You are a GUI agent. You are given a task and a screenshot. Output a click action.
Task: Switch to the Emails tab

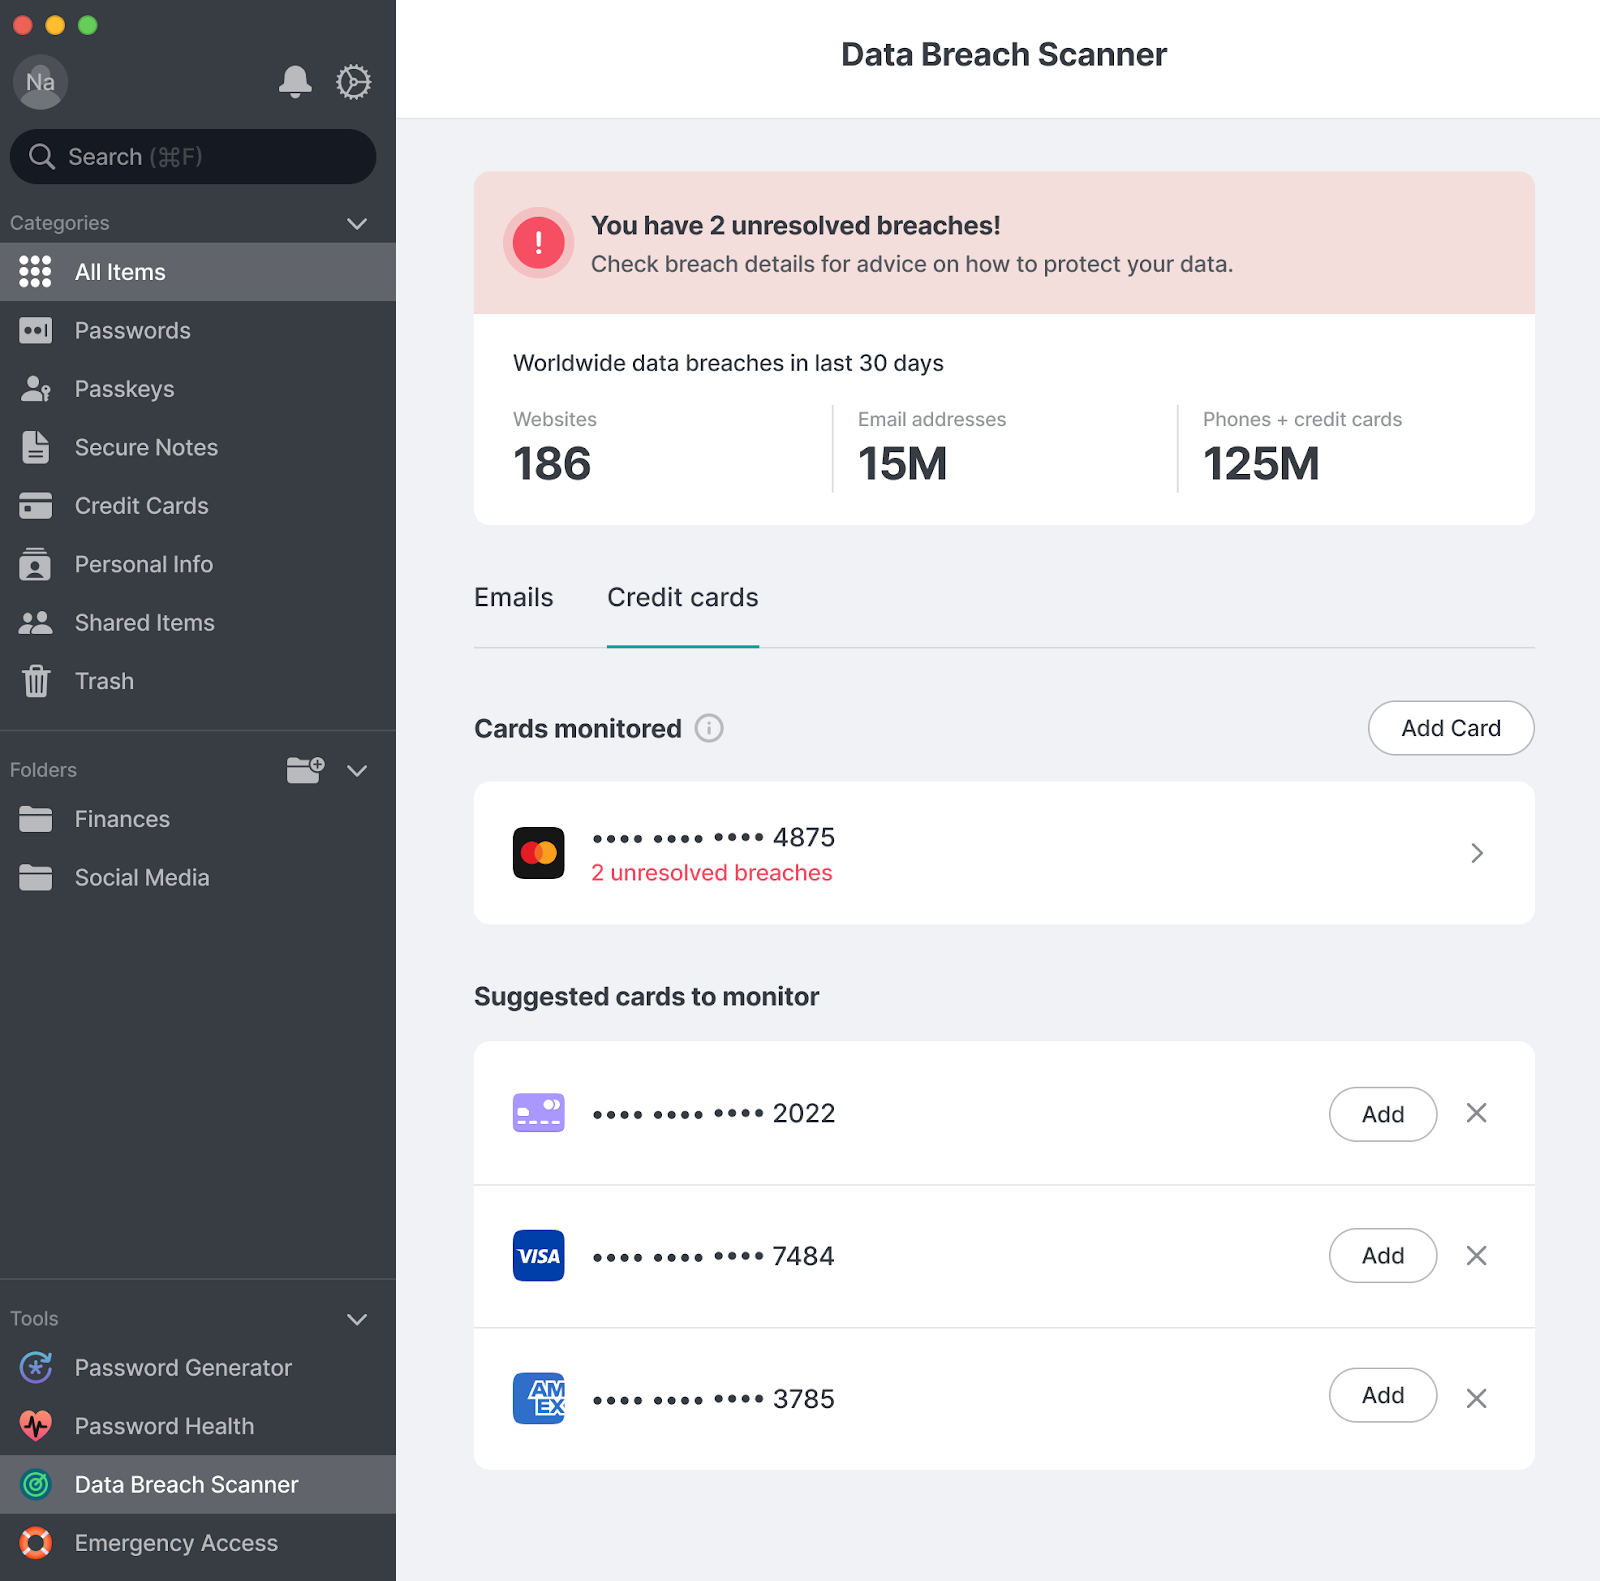coord(513,597)
